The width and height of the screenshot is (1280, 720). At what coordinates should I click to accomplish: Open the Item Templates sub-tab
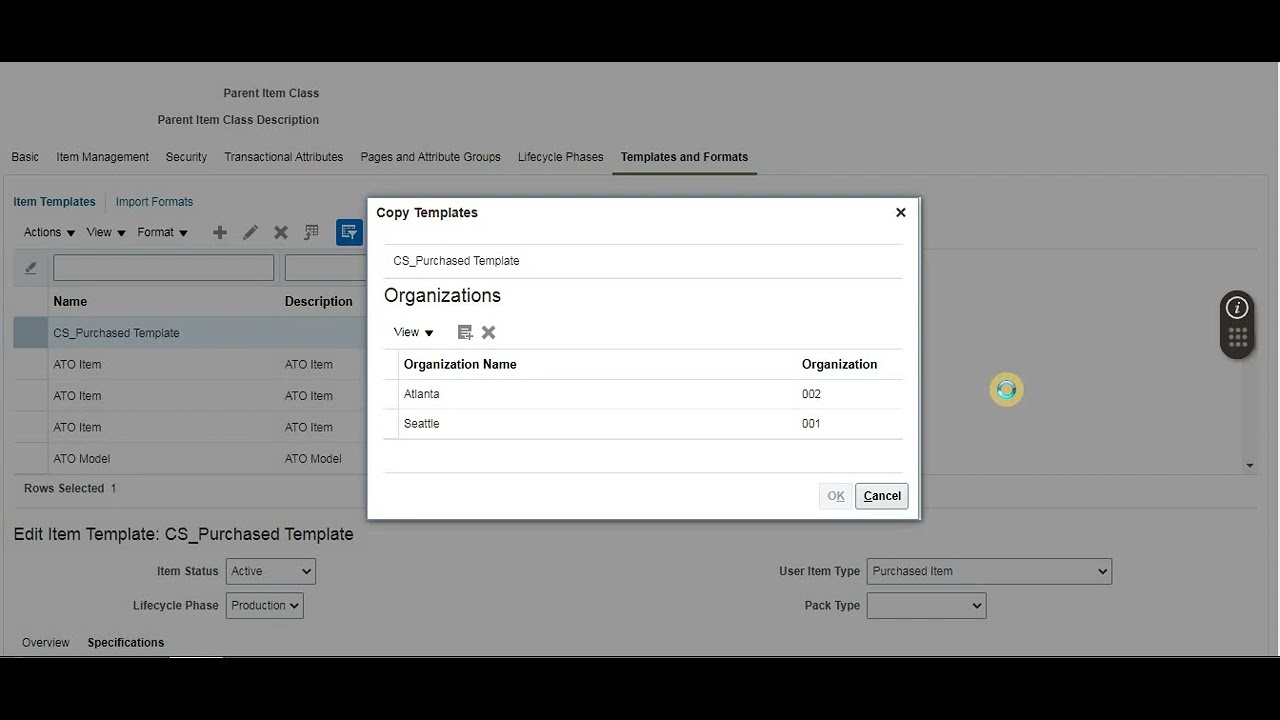click(x=54, y=202)
